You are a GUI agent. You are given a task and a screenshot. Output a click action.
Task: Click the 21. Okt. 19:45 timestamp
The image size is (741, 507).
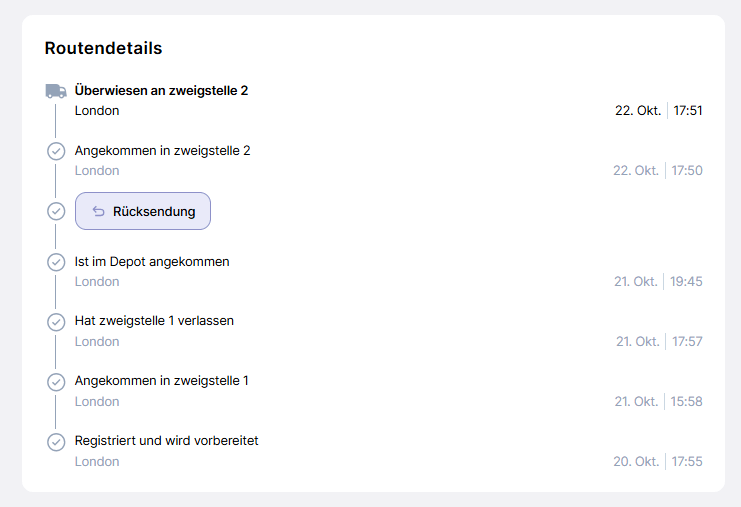[658, 282]
